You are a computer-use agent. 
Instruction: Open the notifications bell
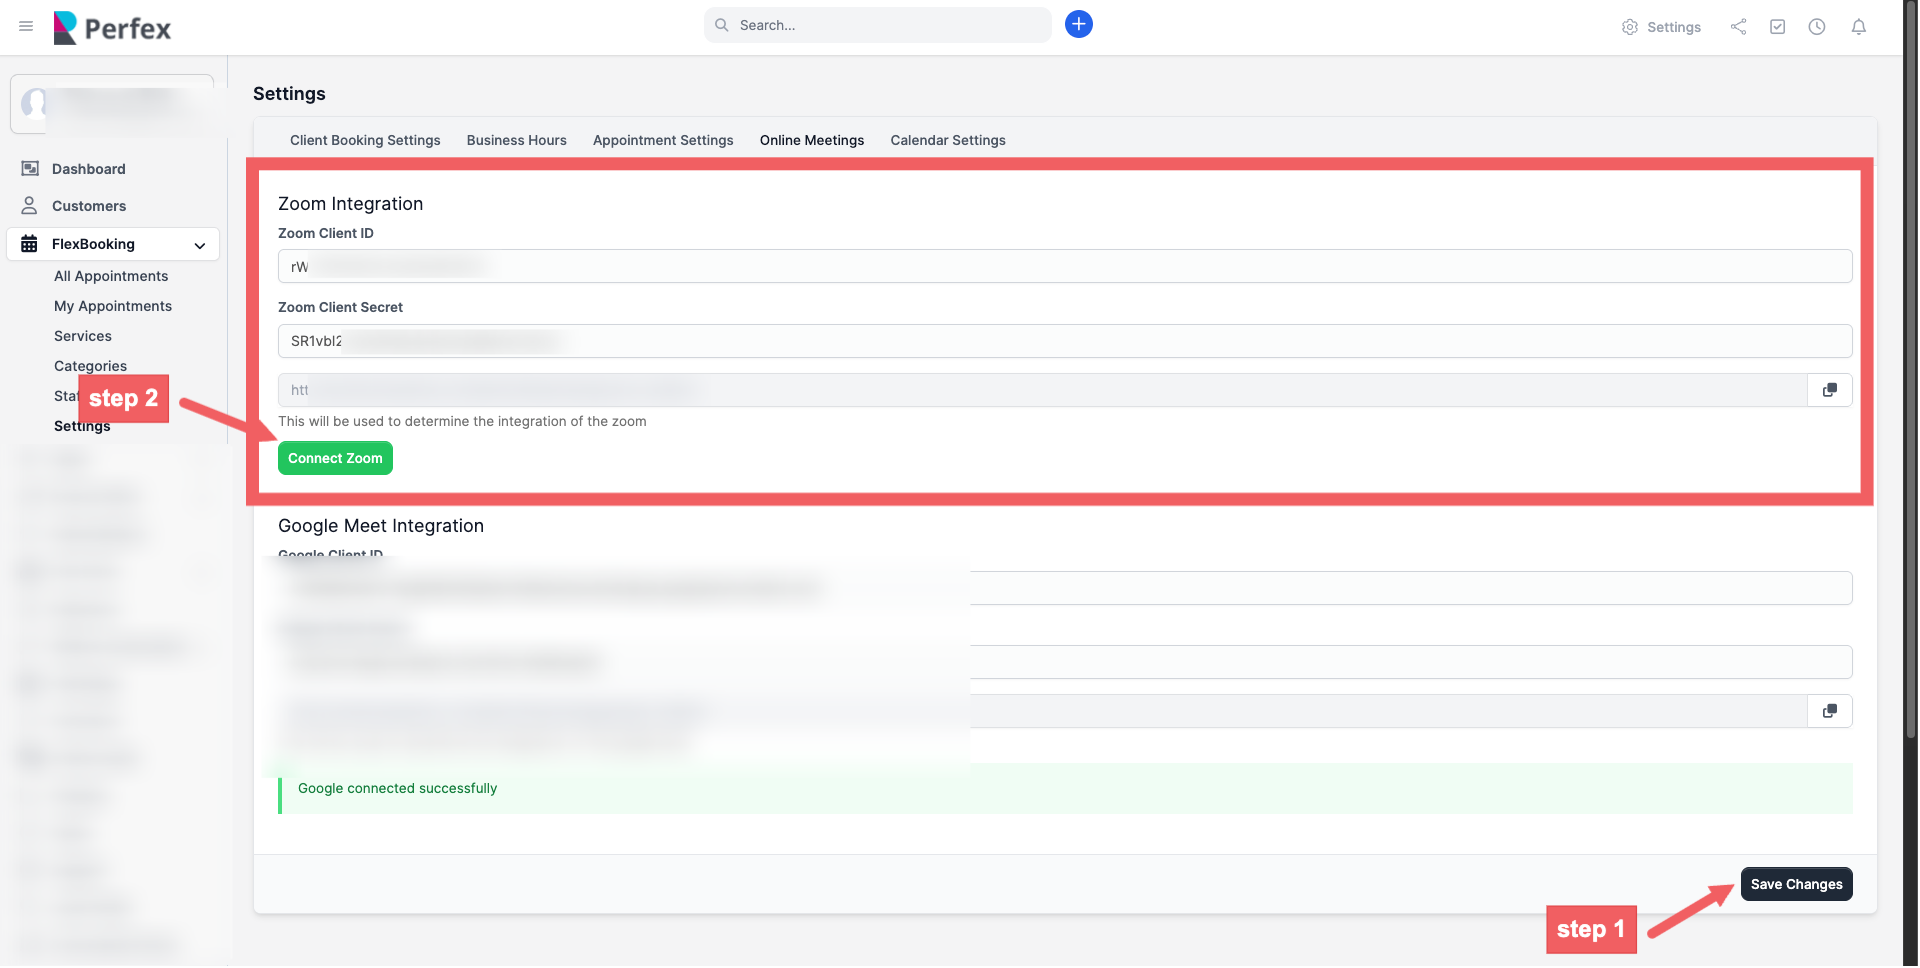[x=1858, y=27]
